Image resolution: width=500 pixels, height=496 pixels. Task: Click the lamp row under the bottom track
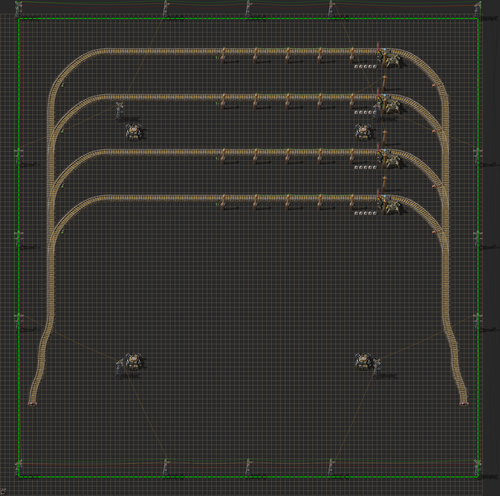(365, 213)
